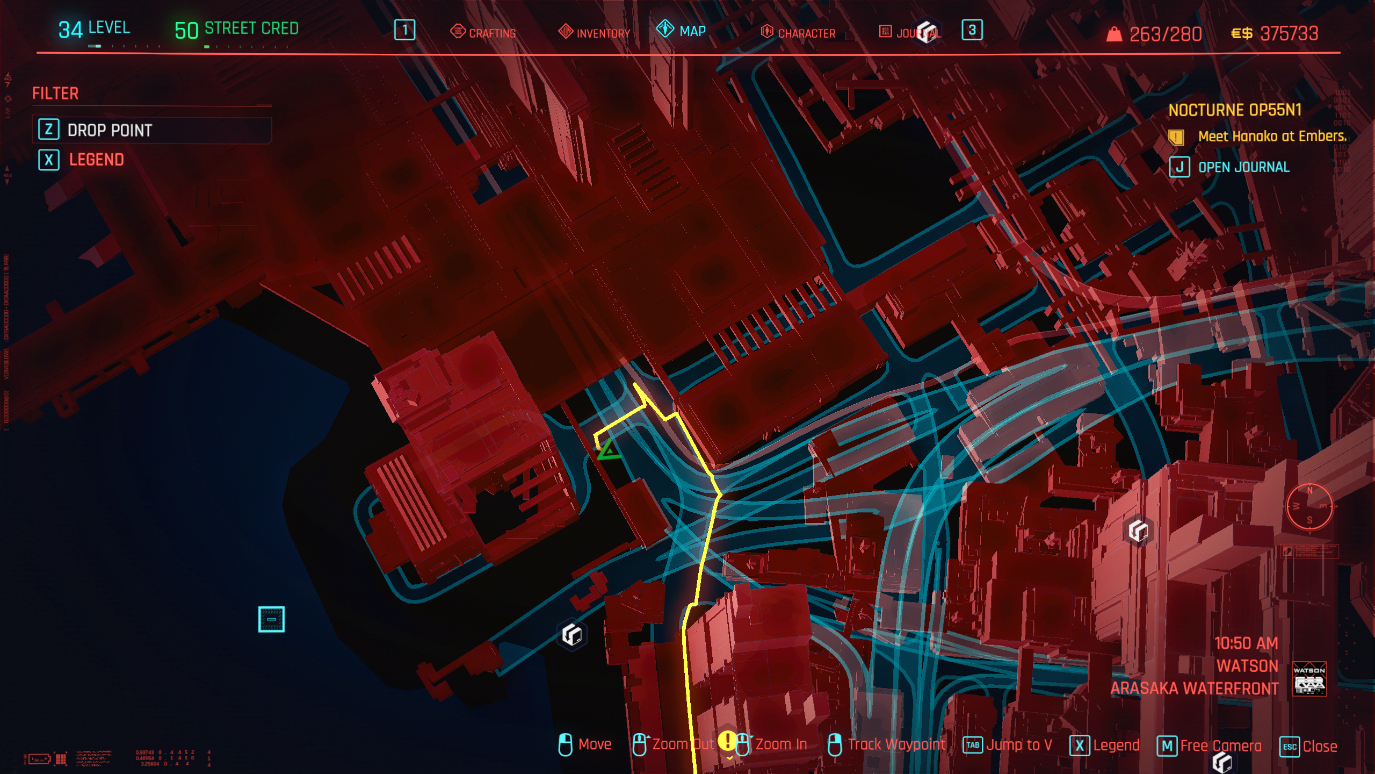1375x774 pixels.
Task: Click the Watson district emblem
Action: point(1309,678)
